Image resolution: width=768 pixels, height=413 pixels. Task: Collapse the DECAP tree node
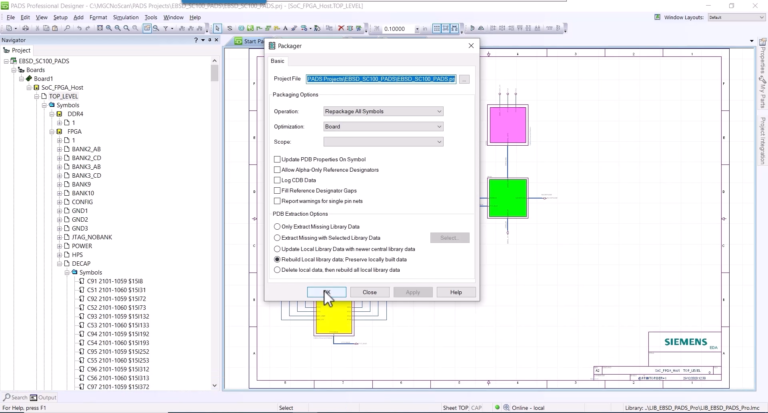59,264
